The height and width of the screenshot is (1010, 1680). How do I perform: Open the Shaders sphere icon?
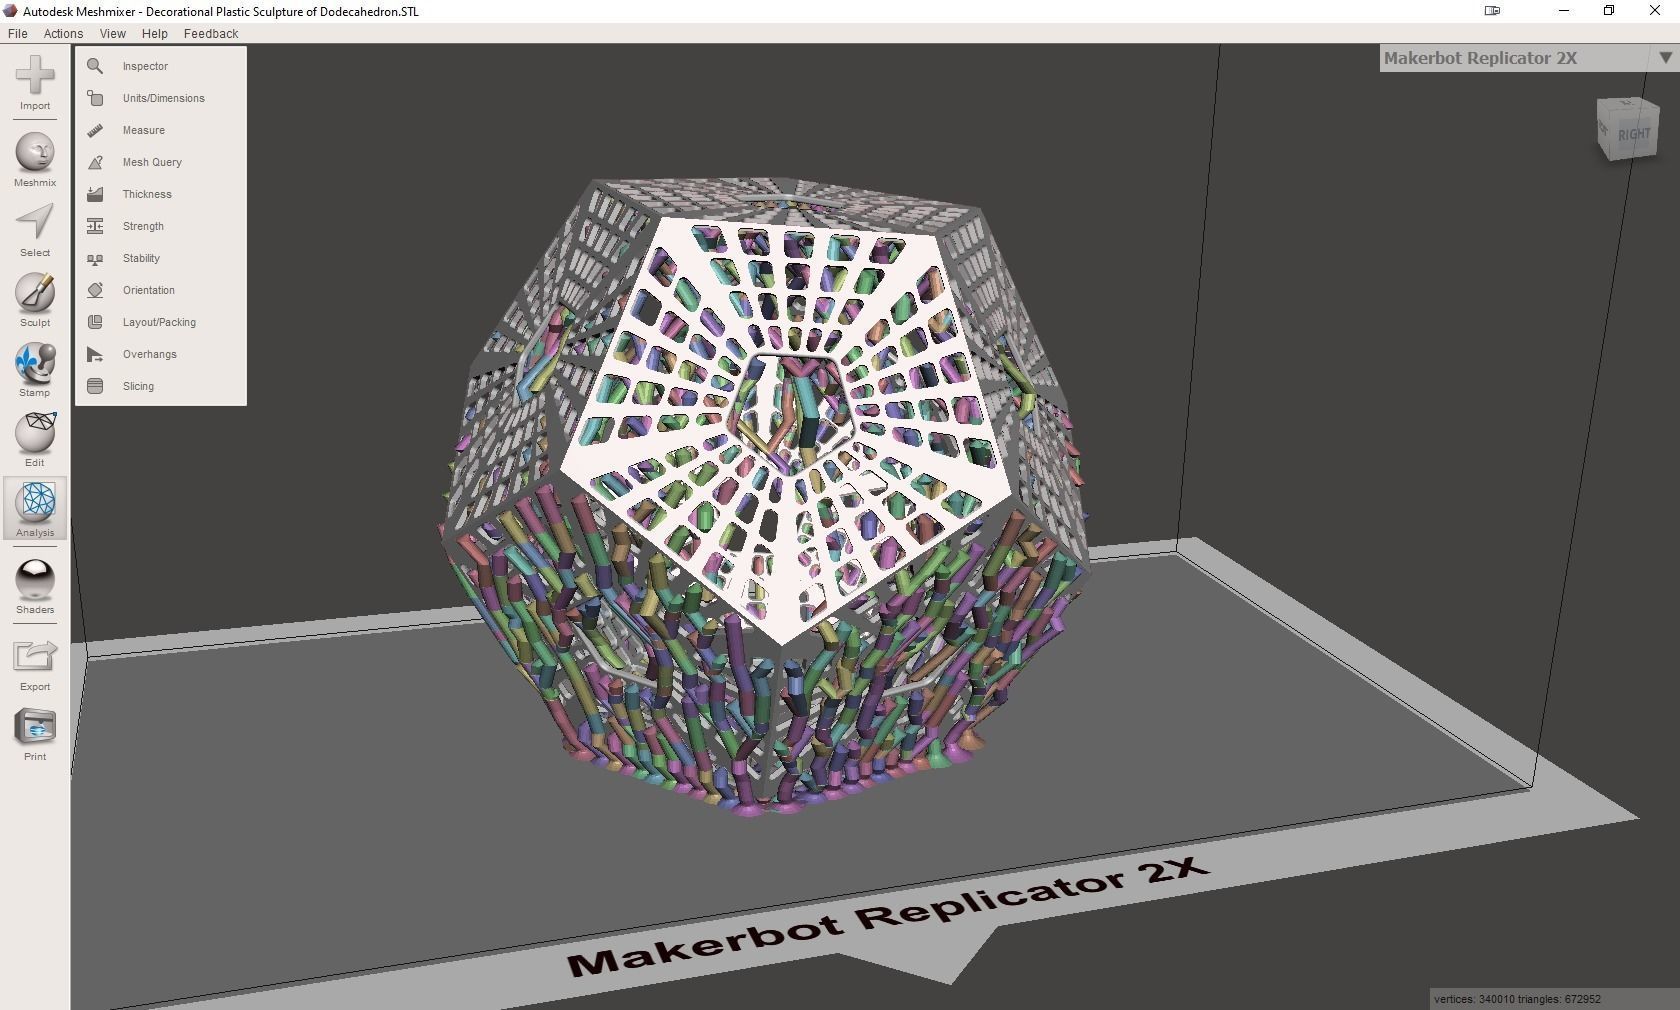35,579
